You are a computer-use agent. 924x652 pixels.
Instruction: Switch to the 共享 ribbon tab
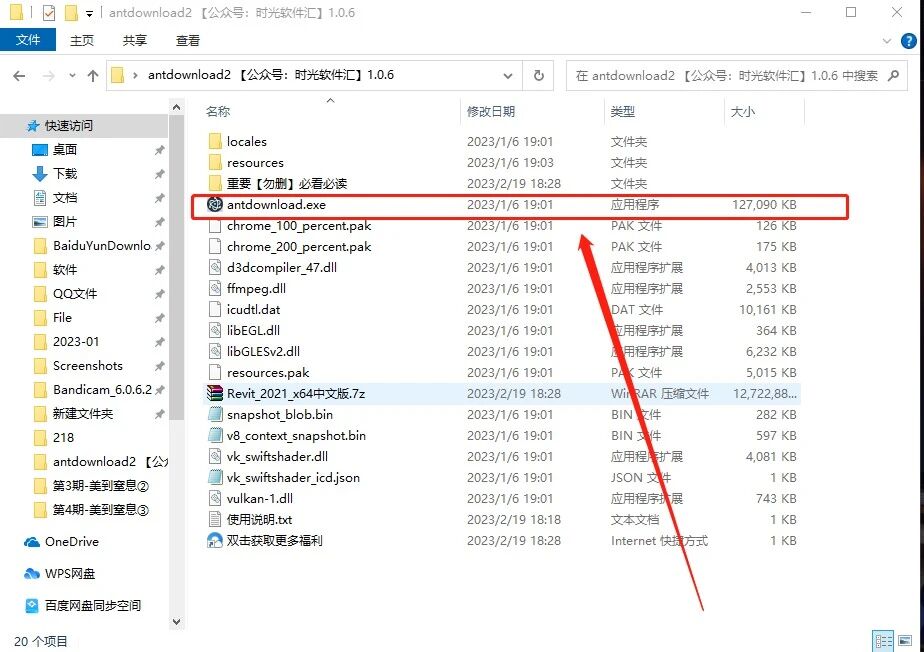[134, 40]
